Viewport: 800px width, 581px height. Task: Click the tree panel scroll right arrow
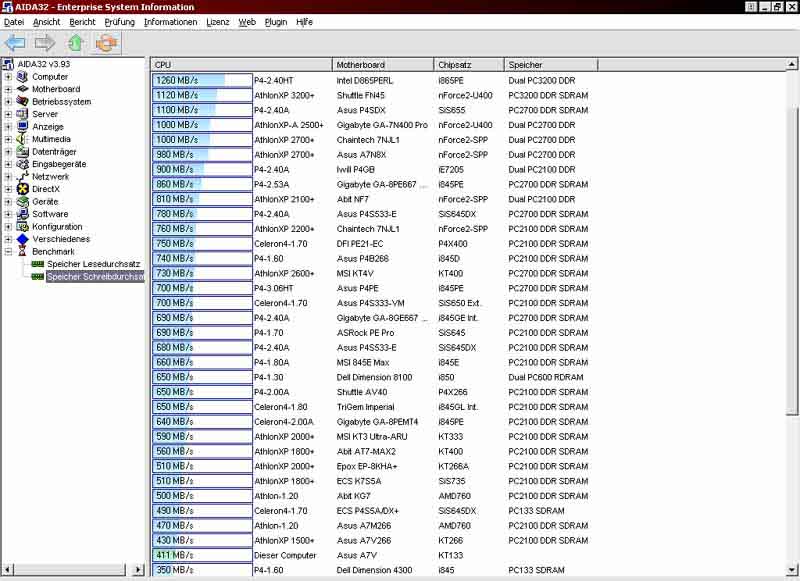click(x=138, y=570)
